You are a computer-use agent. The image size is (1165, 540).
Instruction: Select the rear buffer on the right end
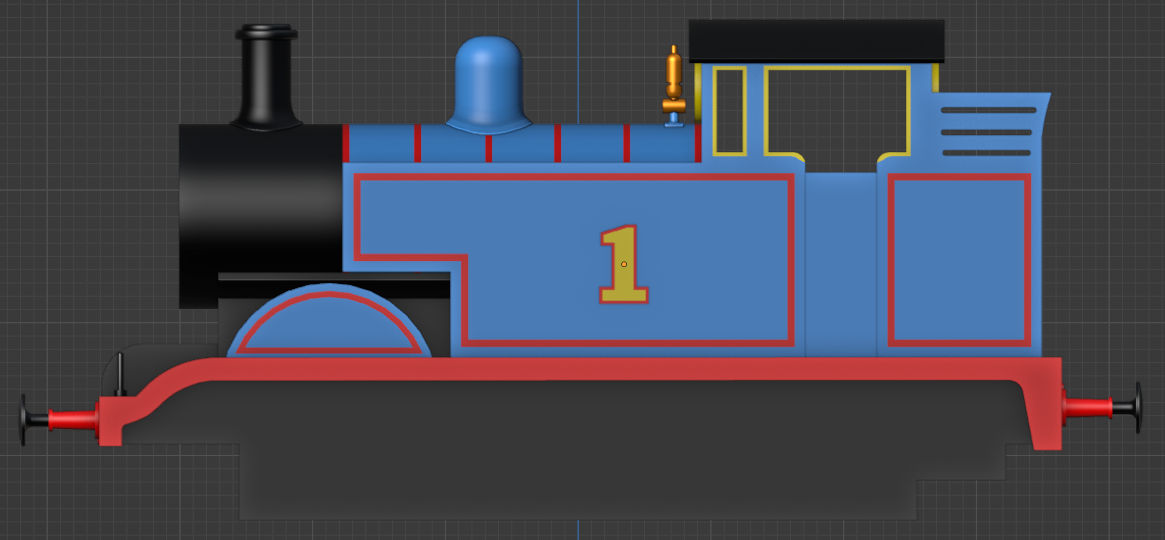tap(1103, 407)
